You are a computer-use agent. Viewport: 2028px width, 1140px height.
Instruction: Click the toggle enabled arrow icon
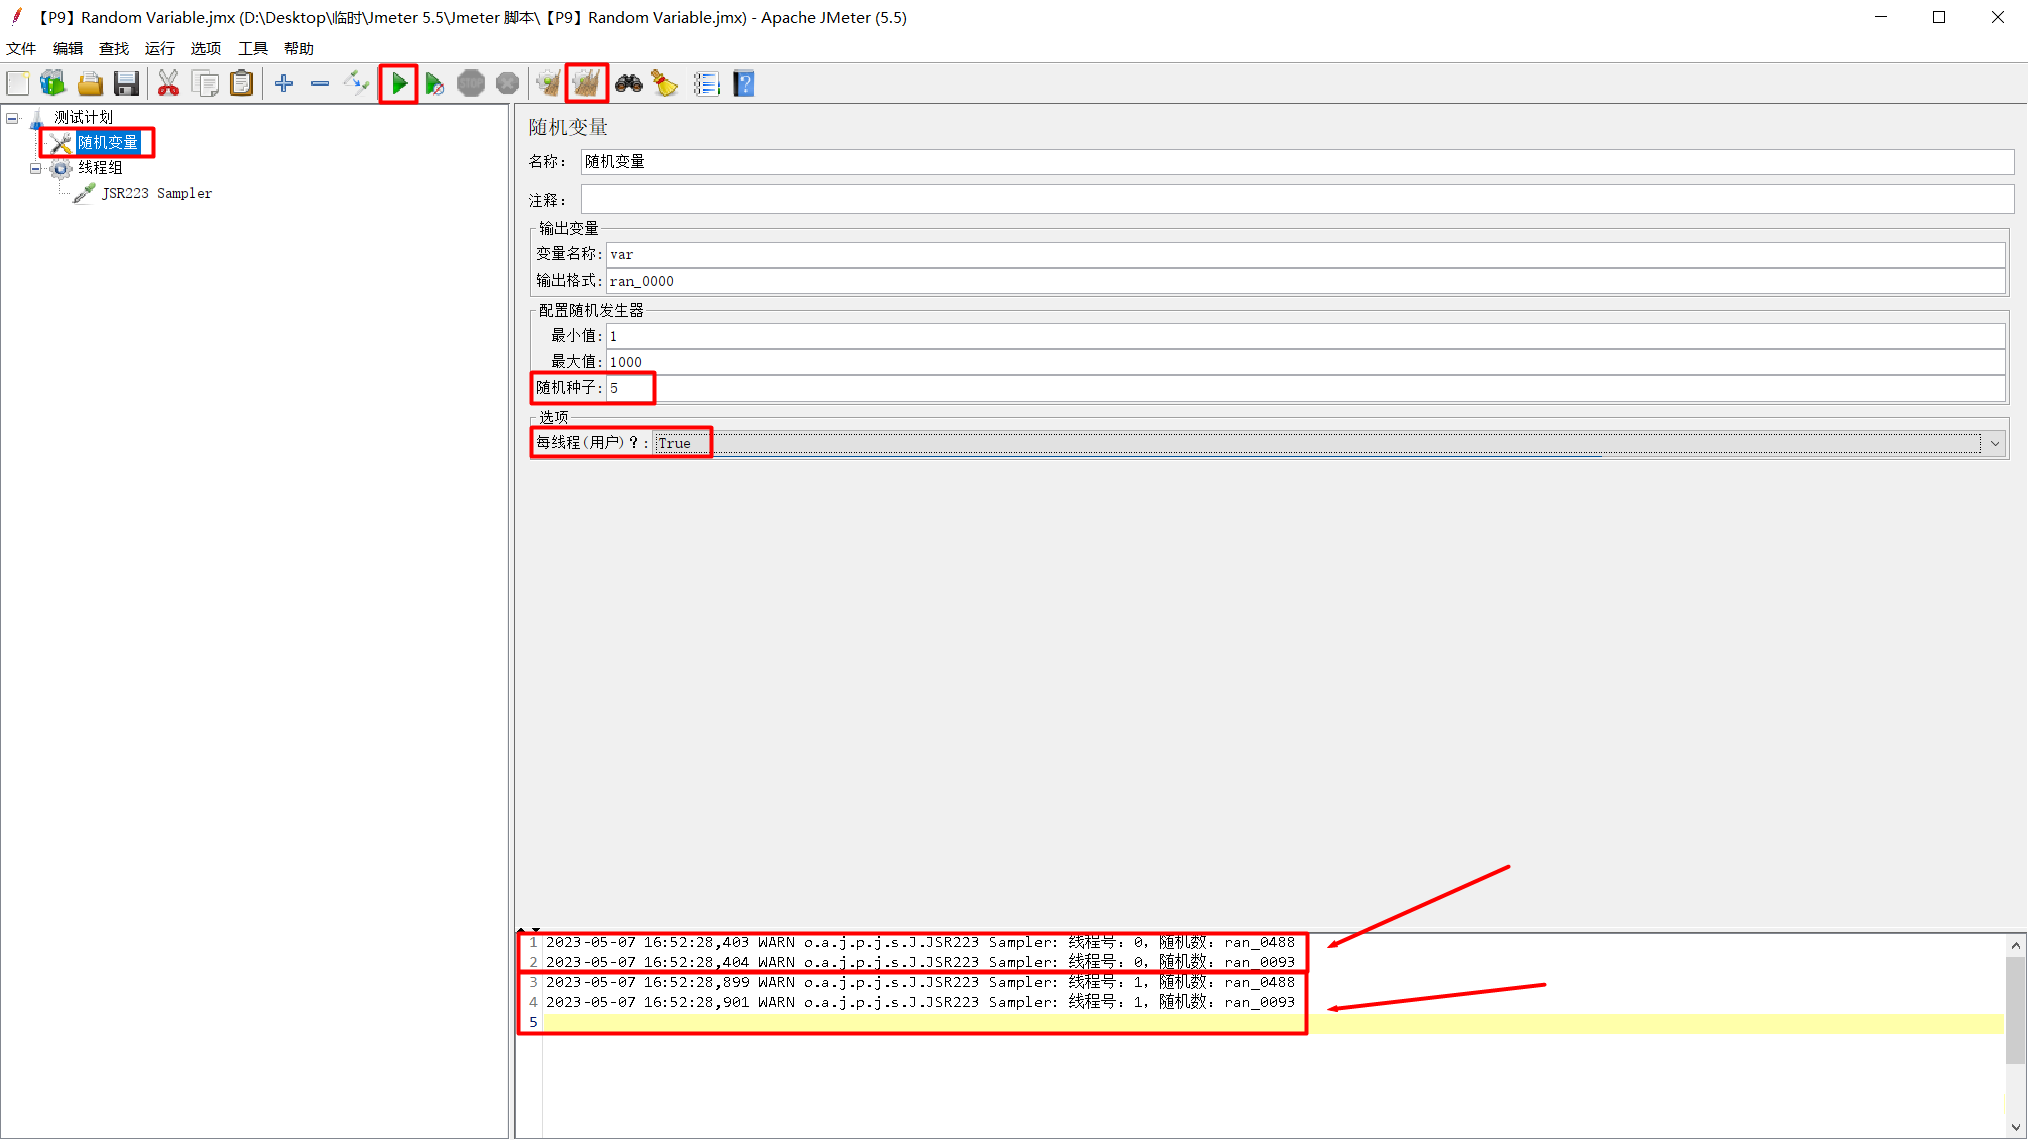point(357,83)
